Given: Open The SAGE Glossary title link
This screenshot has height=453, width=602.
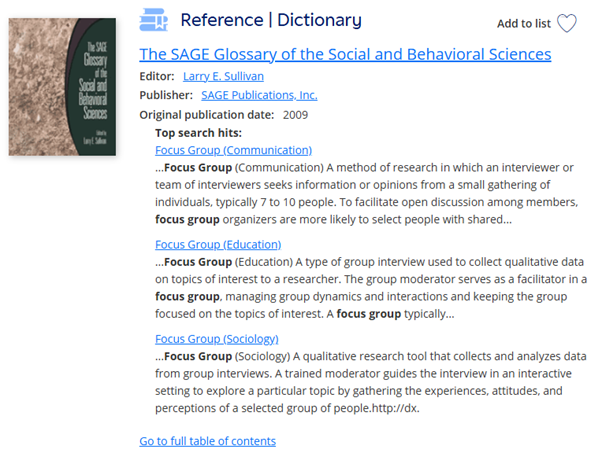Looking at the screenshot, I should pos(345,54).
